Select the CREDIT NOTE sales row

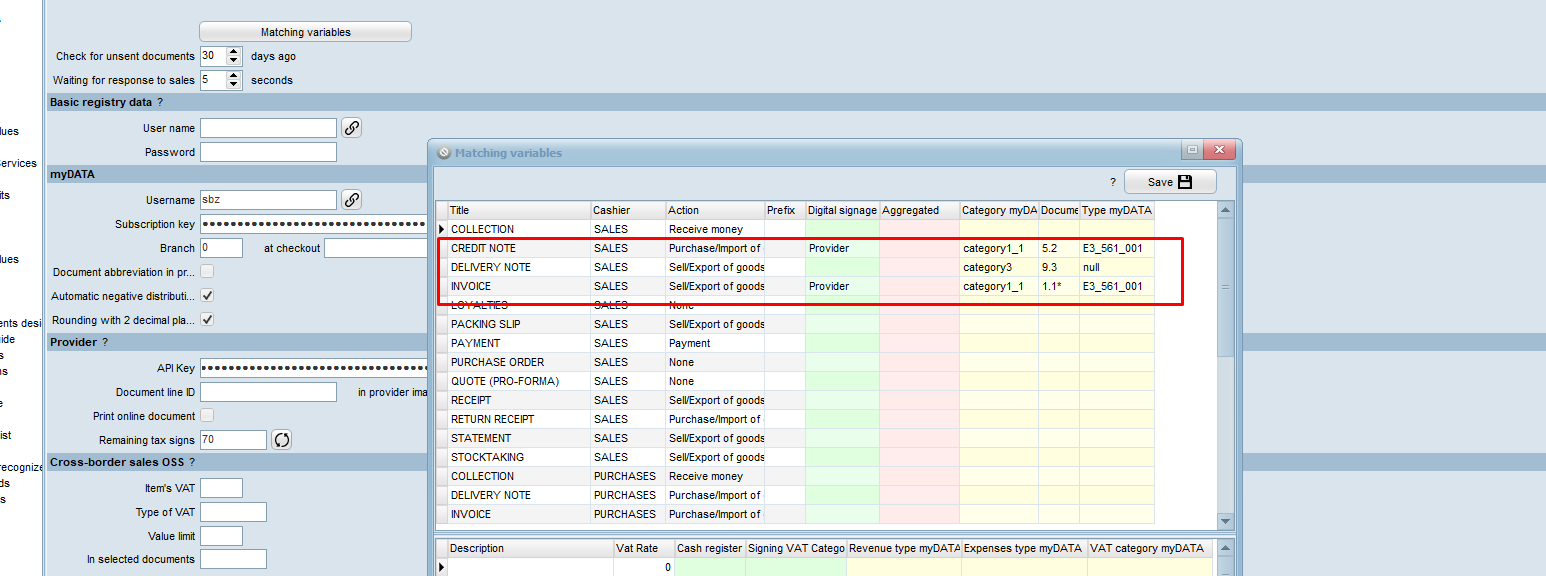click(796, 248)
